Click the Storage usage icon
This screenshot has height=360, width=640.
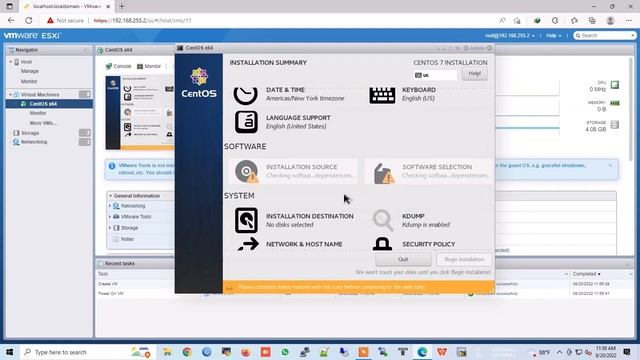pyautogui.click(x=615, y=124)
